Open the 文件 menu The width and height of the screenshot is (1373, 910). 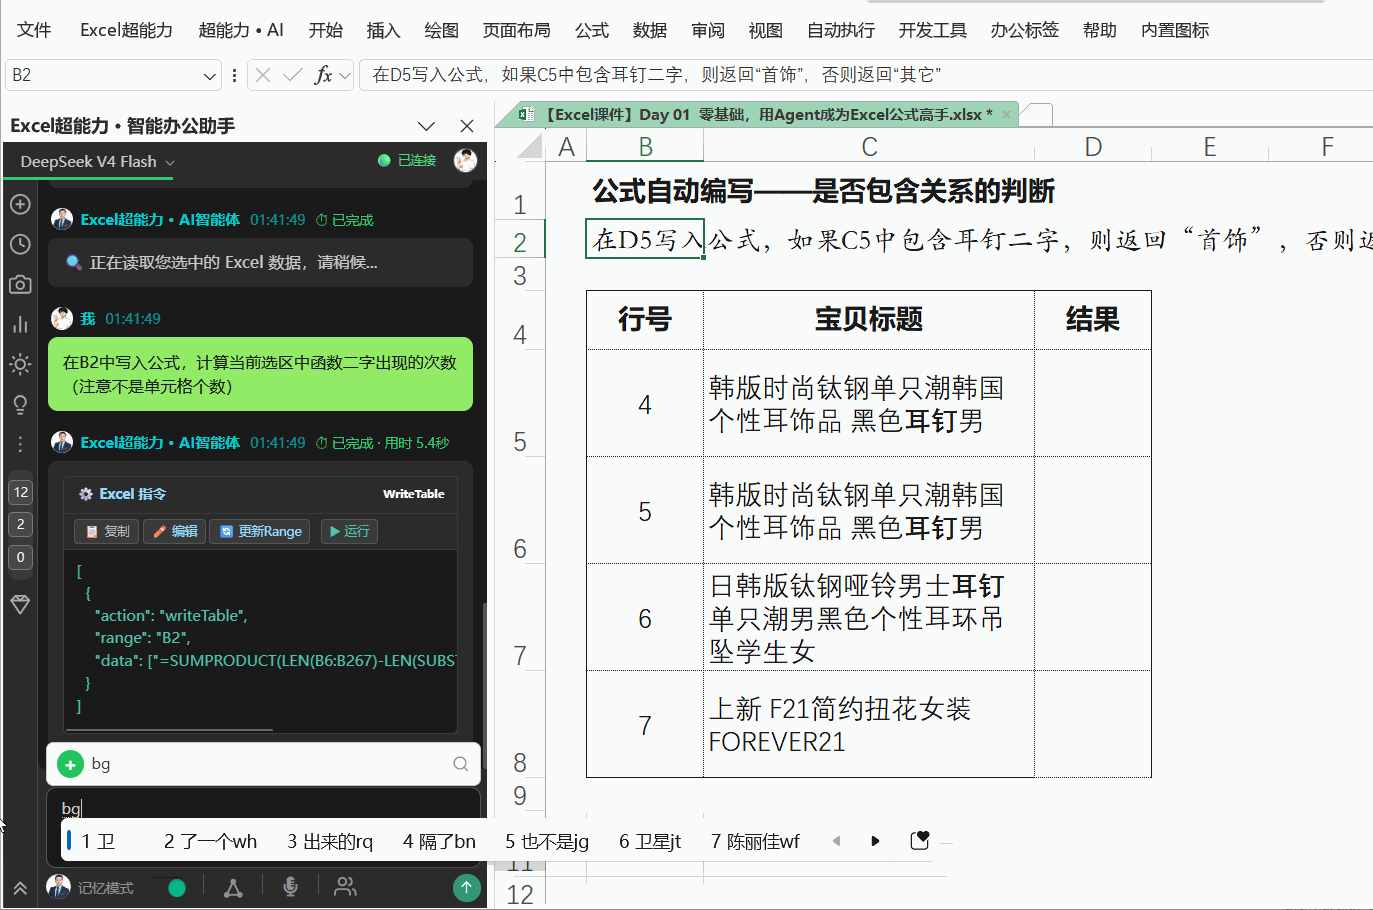pos(34,30)
